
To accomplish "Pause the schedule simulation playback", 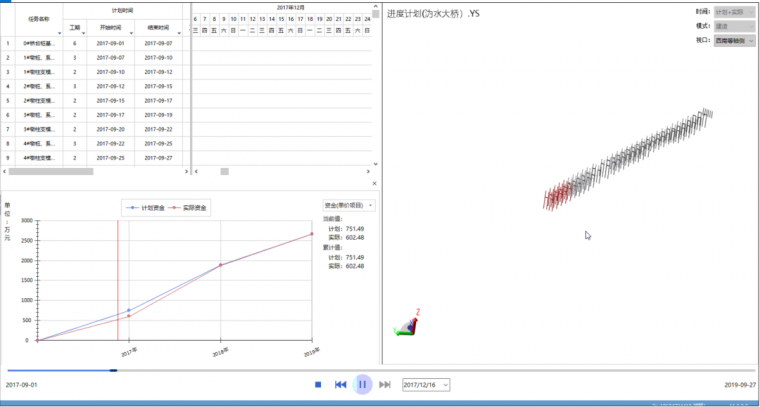I will click(363, 384).
